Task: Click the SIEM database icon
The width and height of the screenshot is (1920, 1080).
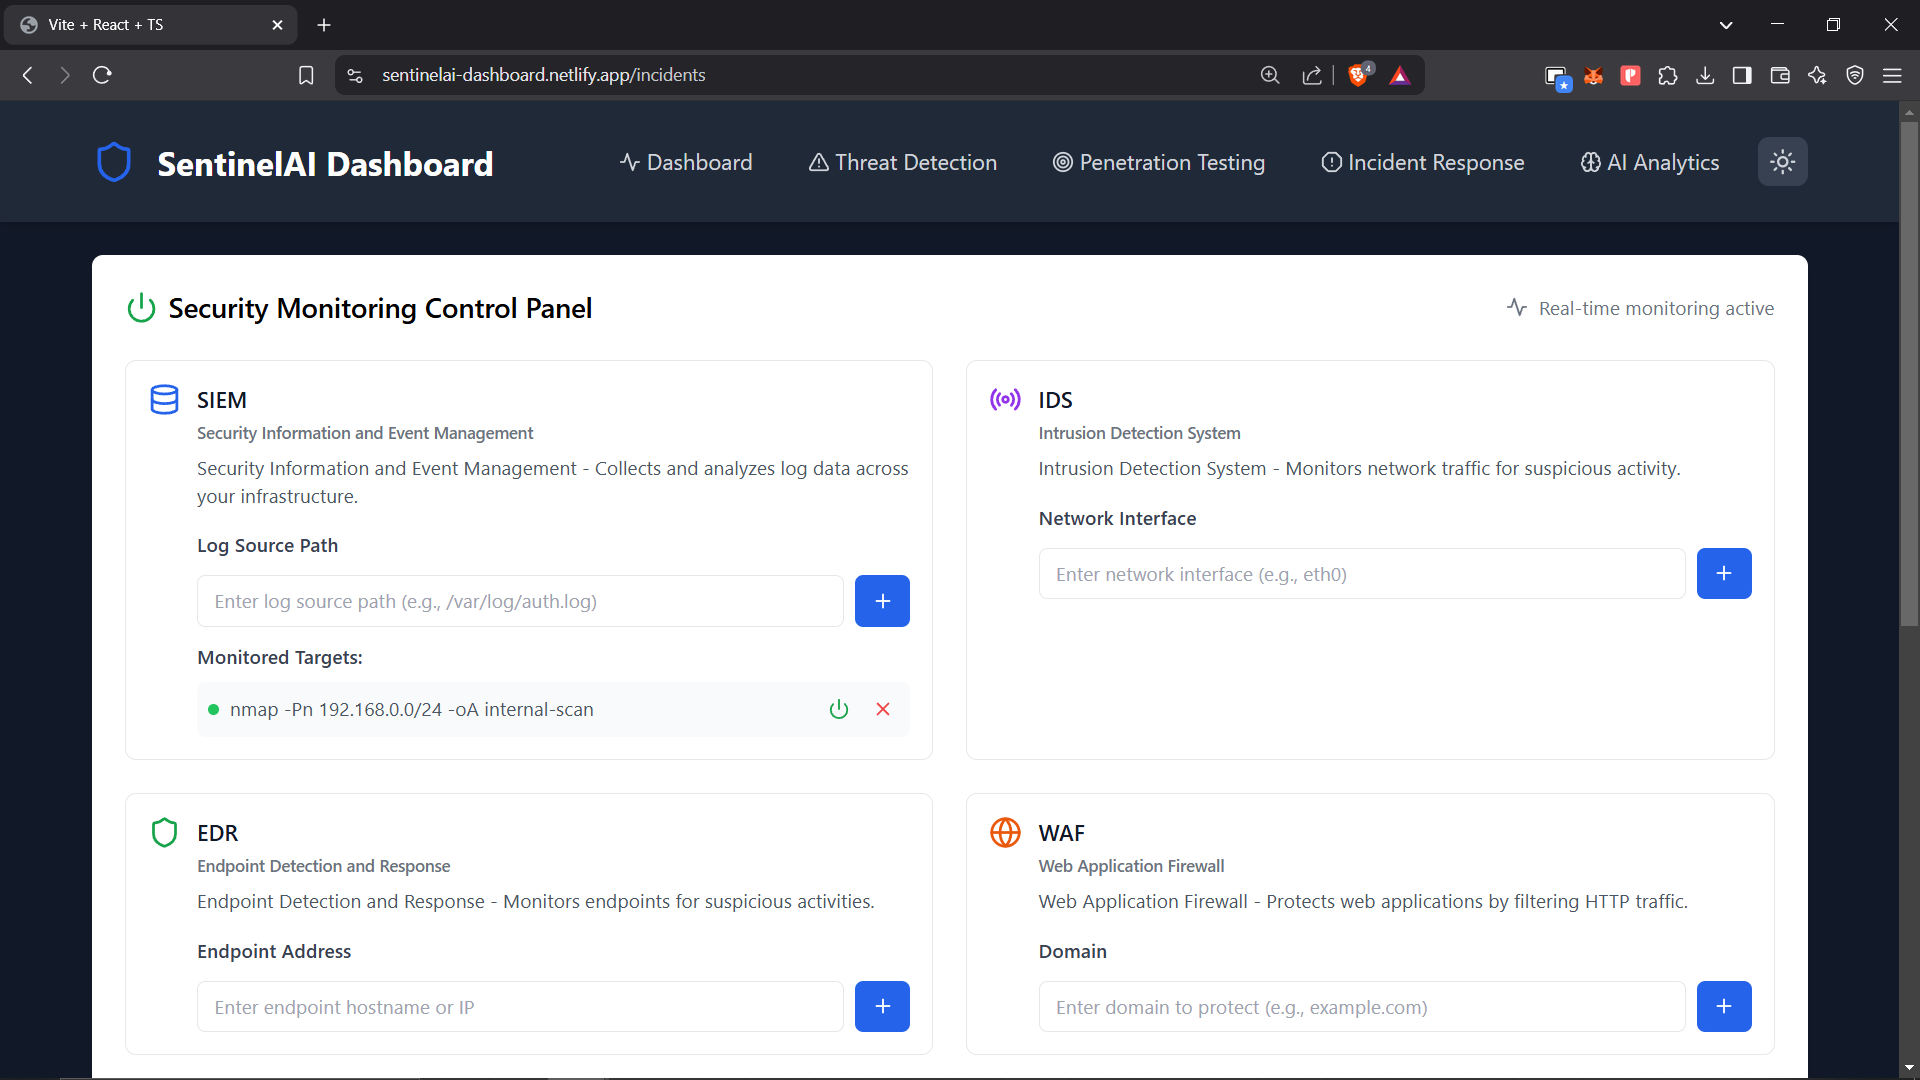Action: tap(163, 399)
